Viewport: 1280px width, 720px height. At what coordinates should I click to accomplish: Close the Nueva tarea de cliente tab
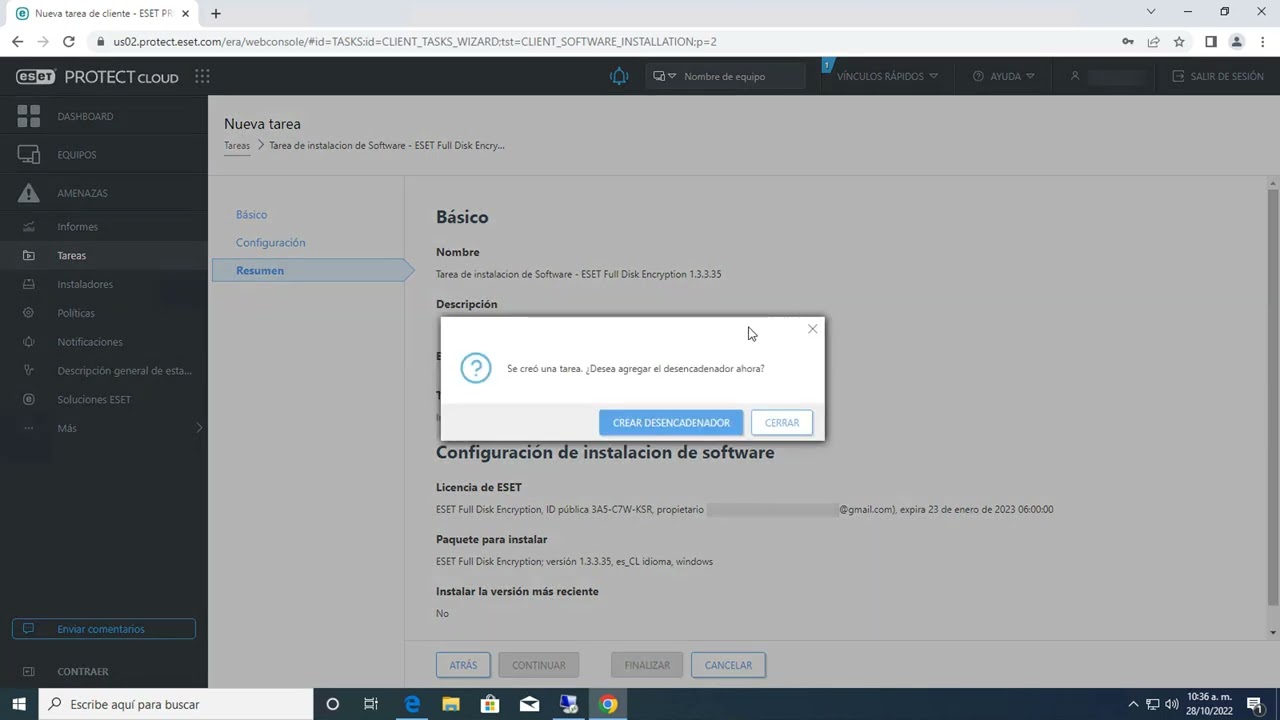186,14
